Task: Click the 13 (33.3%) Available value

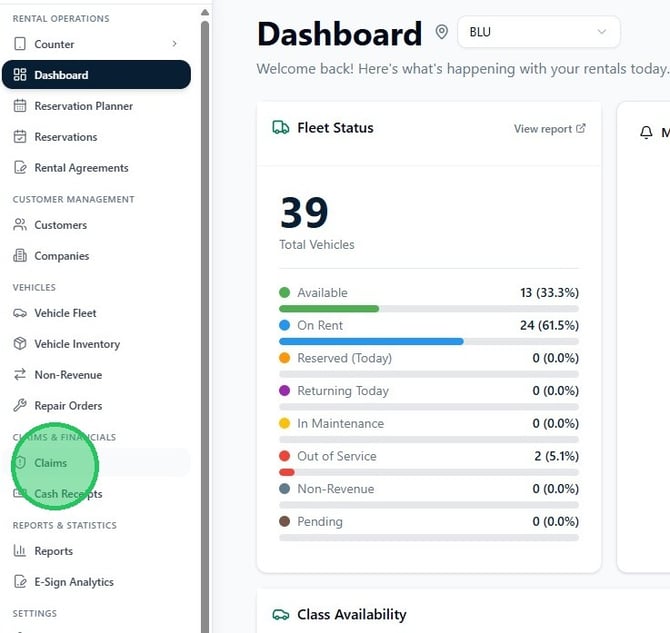Action: pos(549,292)
